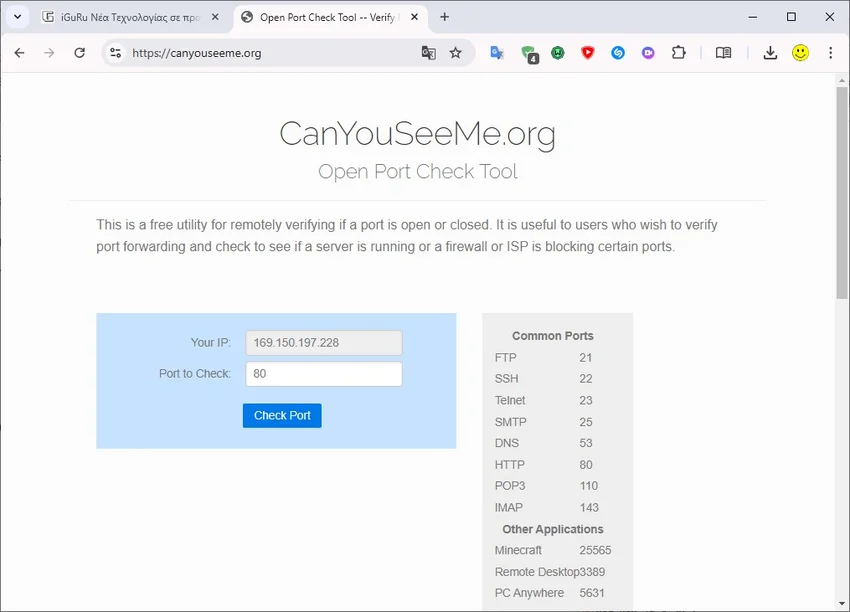Viewport: 850px width, 612px height.
Task: Open a new tab with plus button
Action: pos(445,17)
